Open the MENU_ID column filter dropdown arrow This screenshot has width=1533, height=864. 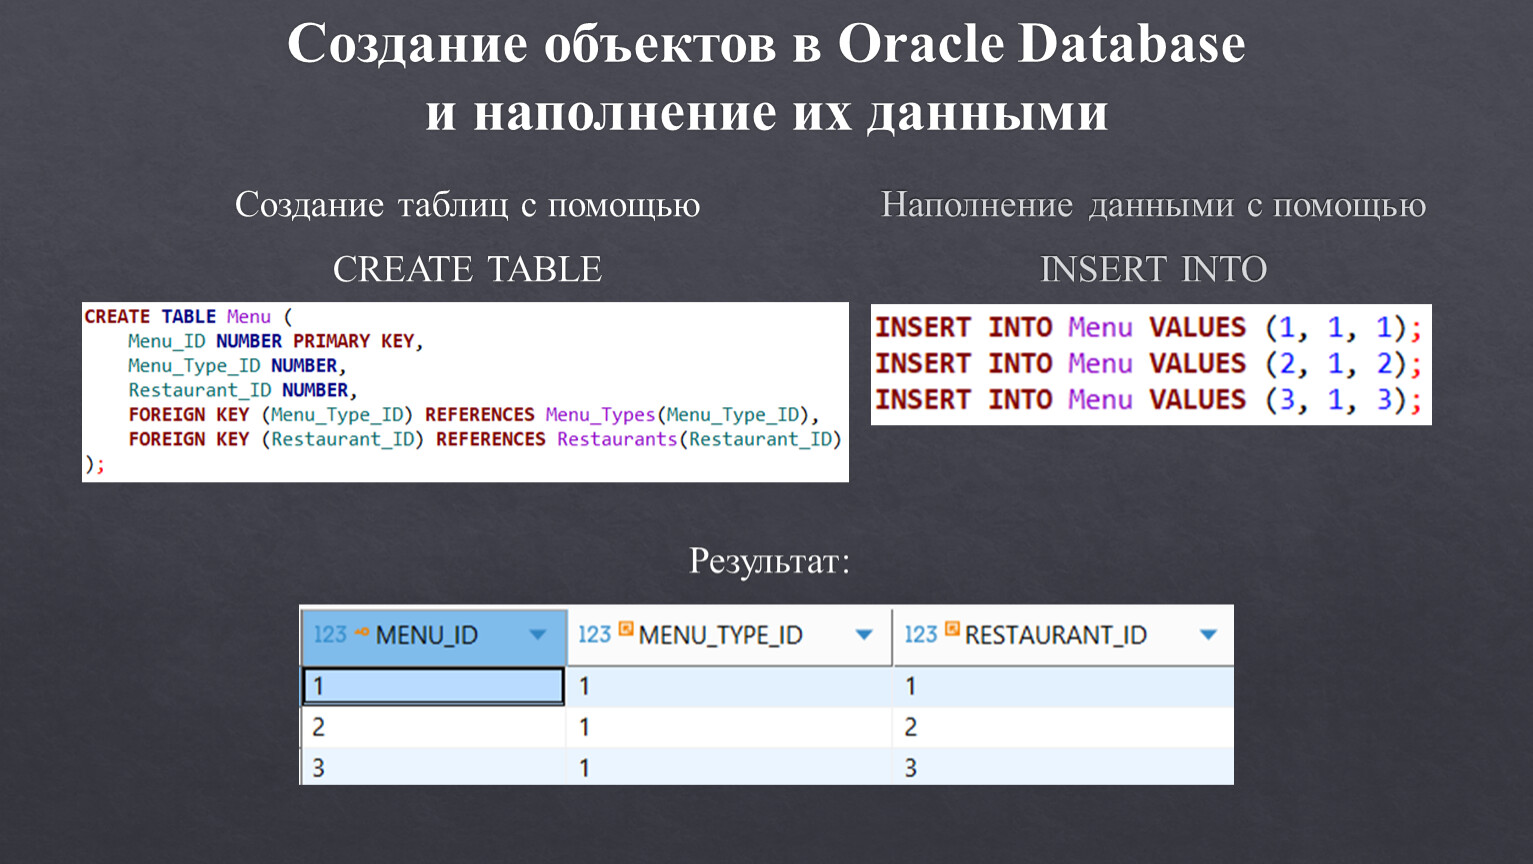[x=537, y=635]
